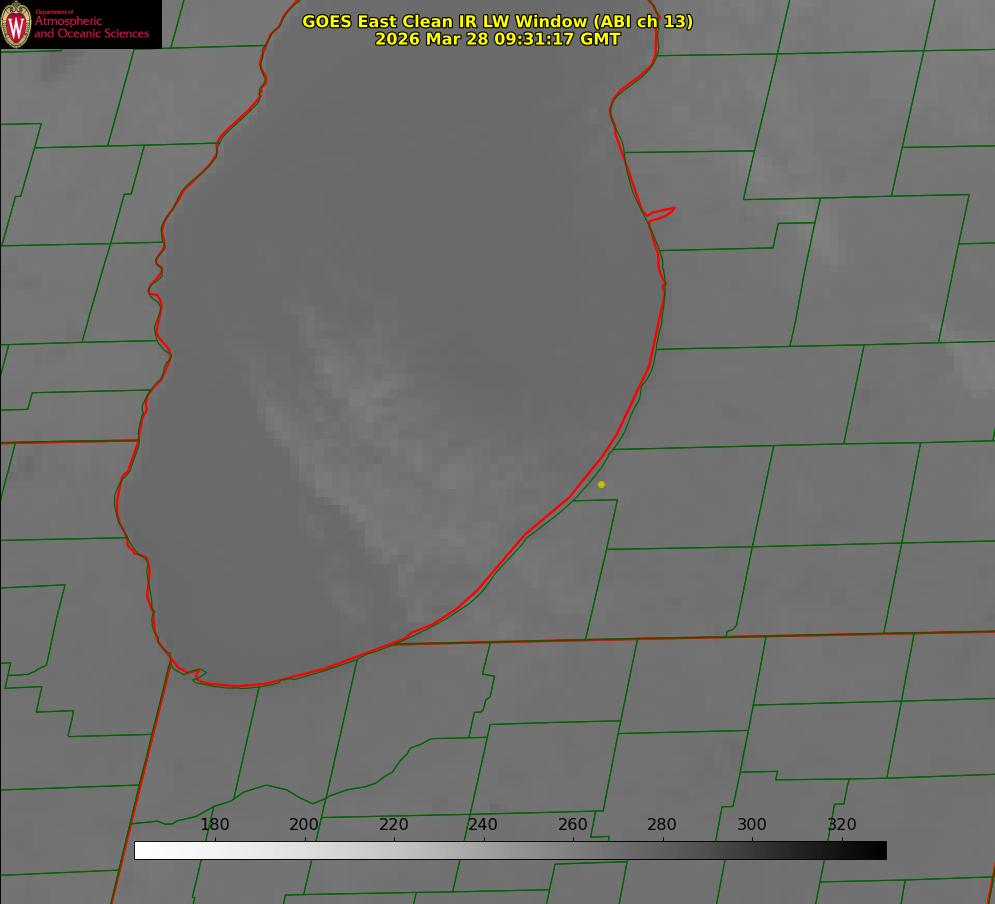Viewport: 995px width, 904px height.
Task: Click the 260 value on the temperature scale
Action: point(573,825)
